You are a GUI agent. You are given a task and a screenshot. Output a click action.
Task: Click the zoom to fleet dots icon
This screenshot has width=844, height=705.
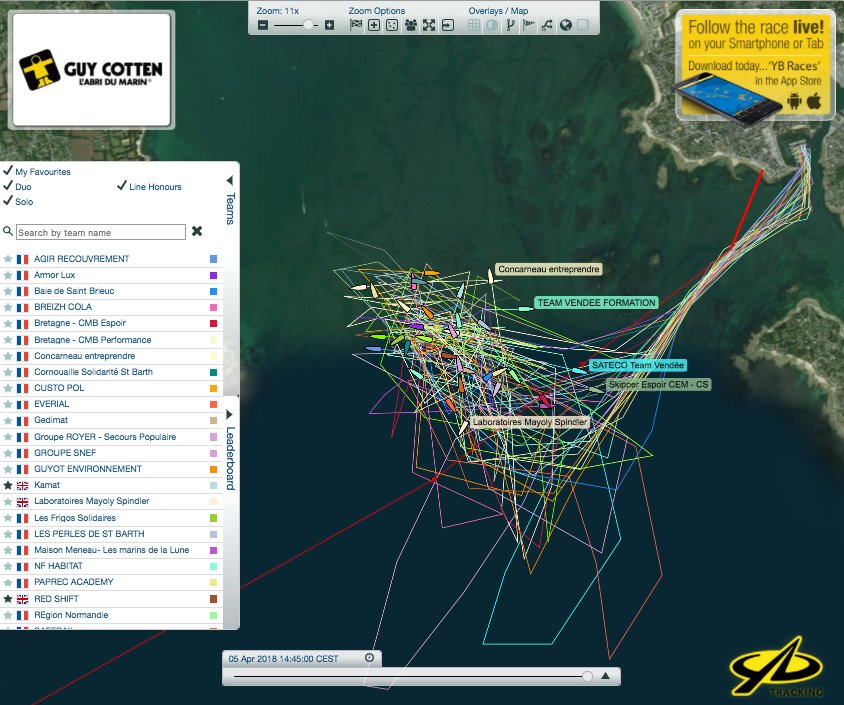point(392,25)
